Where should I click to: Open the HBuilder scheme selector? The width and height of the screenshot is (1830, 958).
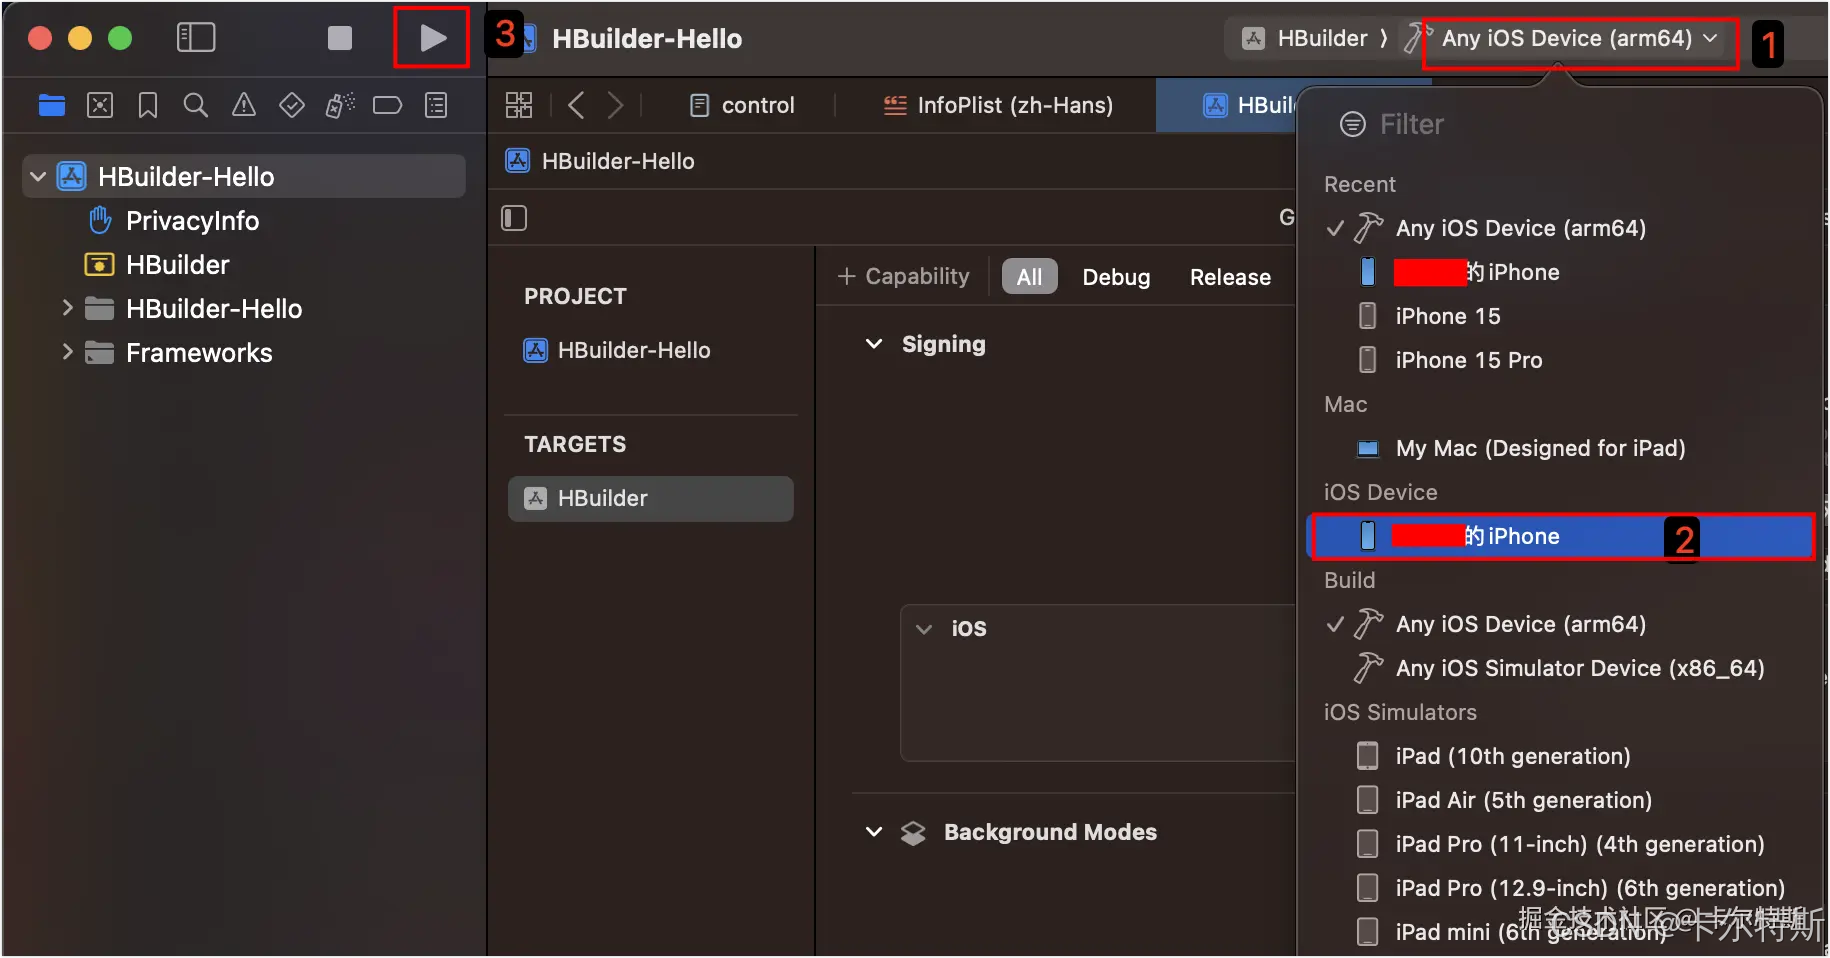1304,38
